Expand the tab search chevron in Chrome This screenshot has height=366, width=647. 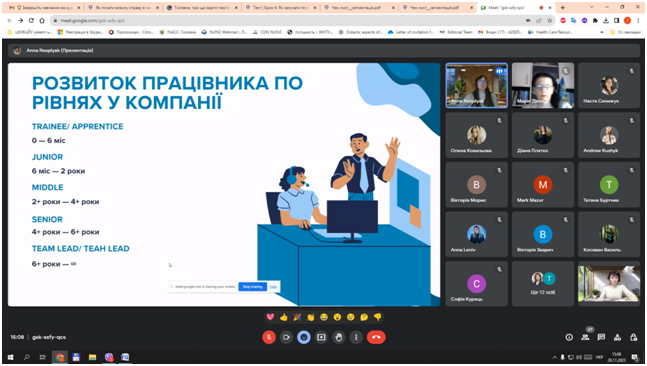(591, 7)
